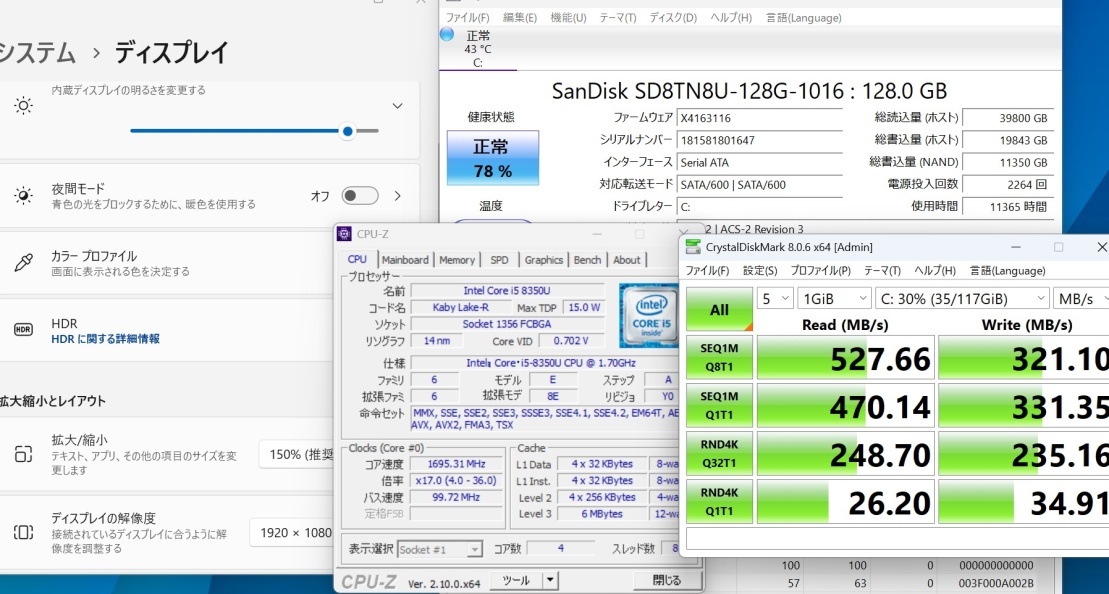
Task: Click the HDR icon in settings
Action: (x=24, y=330)
